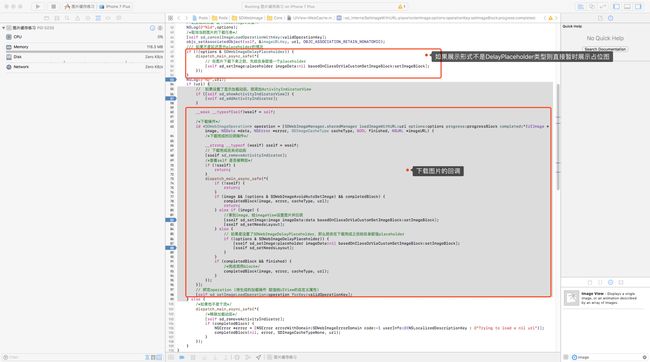Show the Standard editor

point(581,7)
